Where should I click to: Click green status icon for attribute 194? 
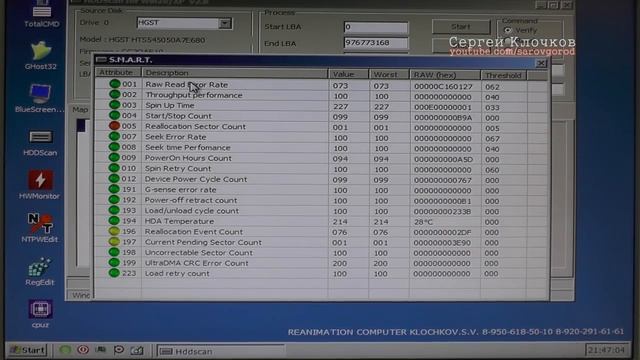(x=114, y=221)
